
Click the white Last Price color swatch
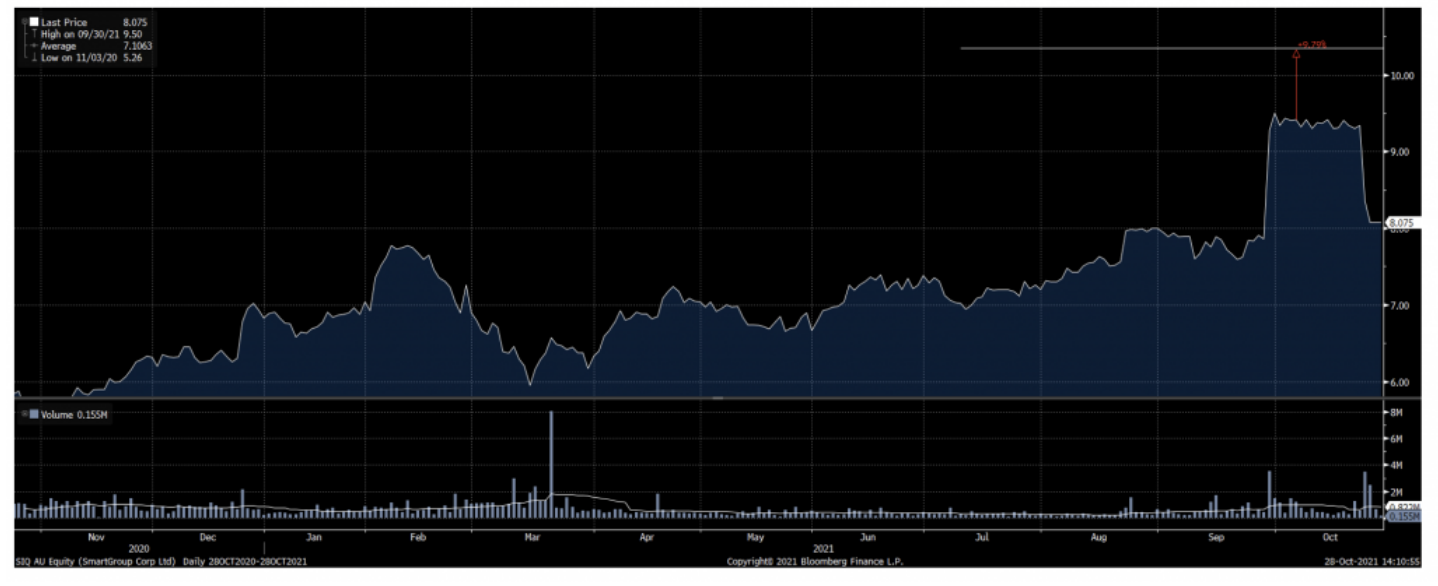[x=34, y=21]
